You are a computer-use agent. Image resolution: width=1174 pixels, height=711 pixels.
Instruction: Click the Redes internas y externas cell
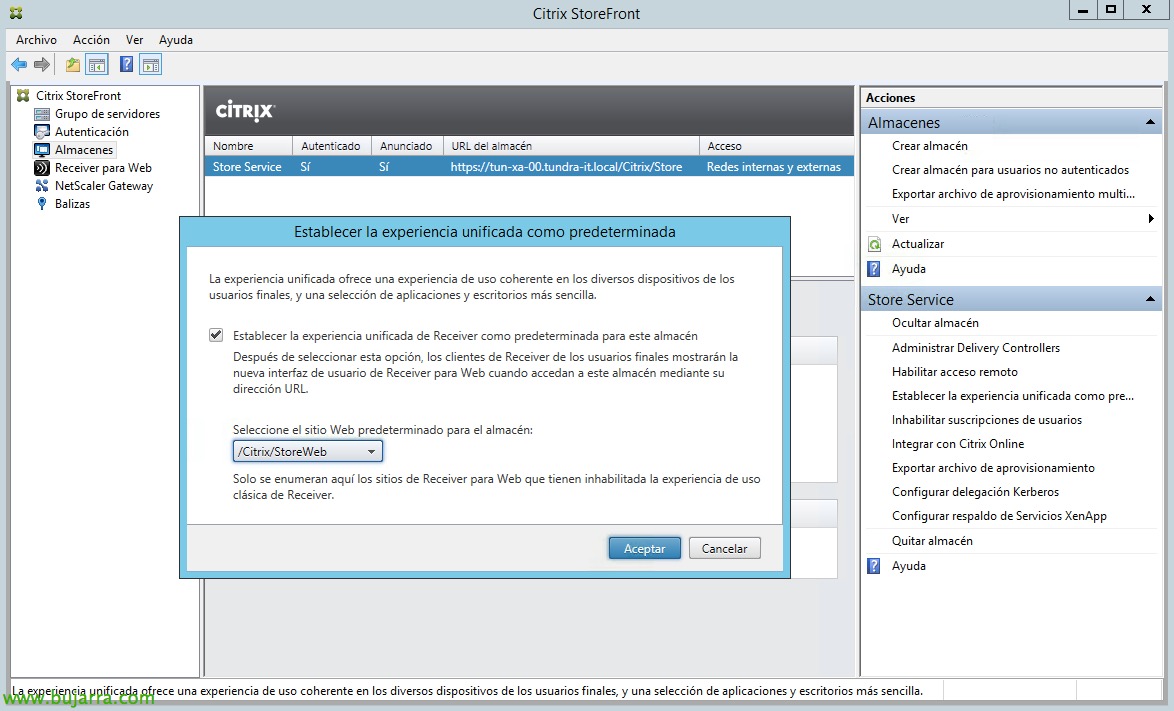(x=773, y=167)
